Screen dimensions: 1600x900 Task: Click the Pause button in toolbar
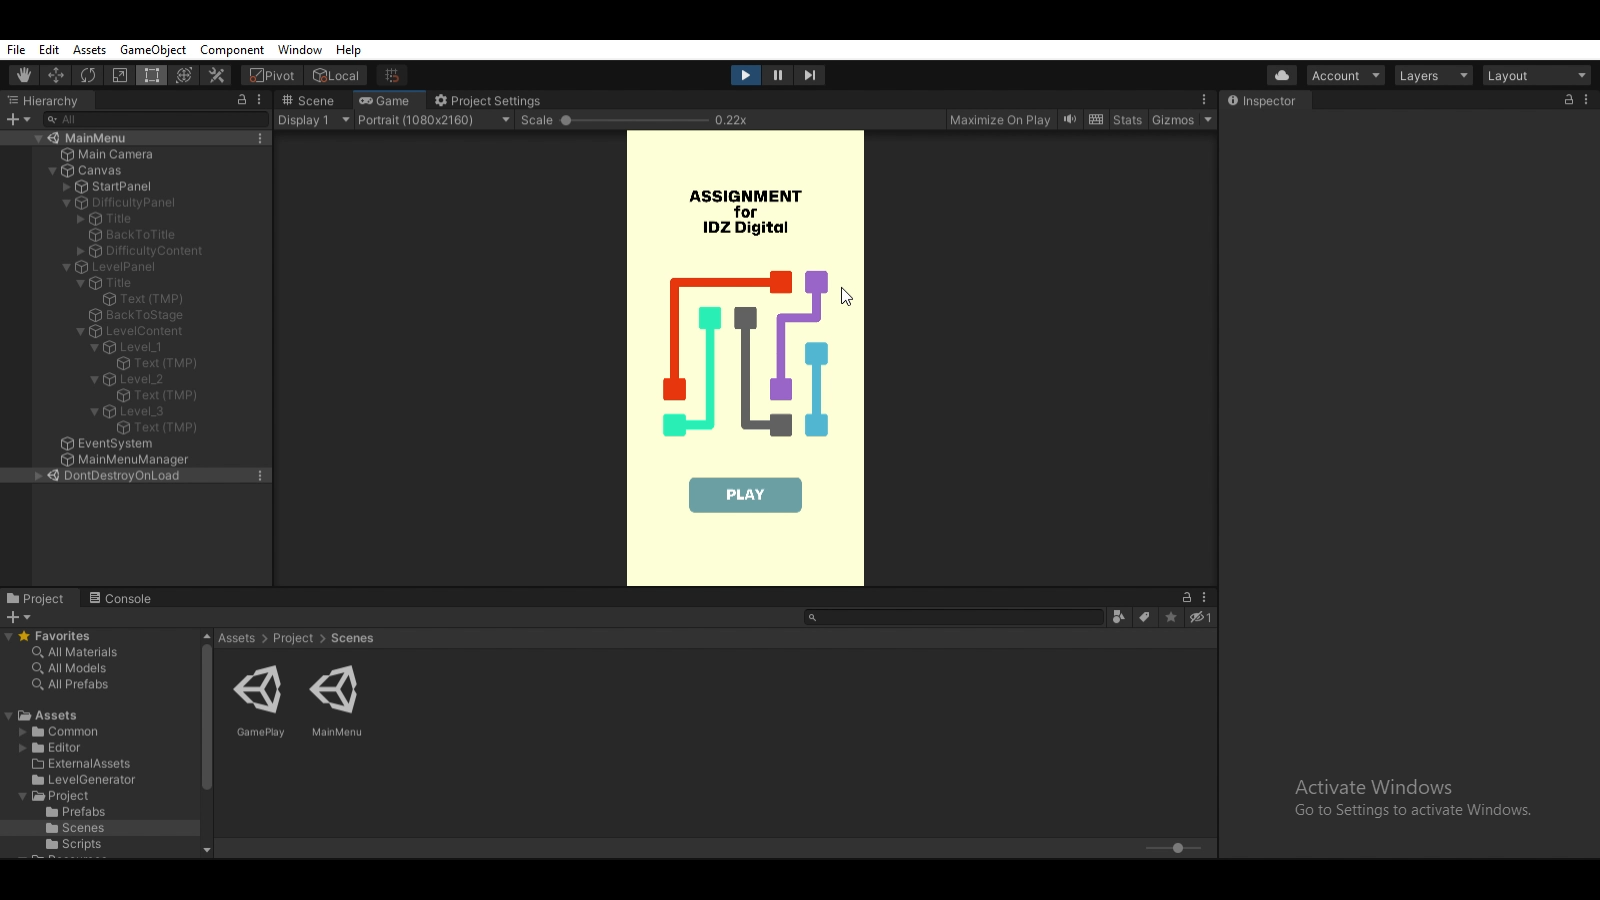pos(777,75)
